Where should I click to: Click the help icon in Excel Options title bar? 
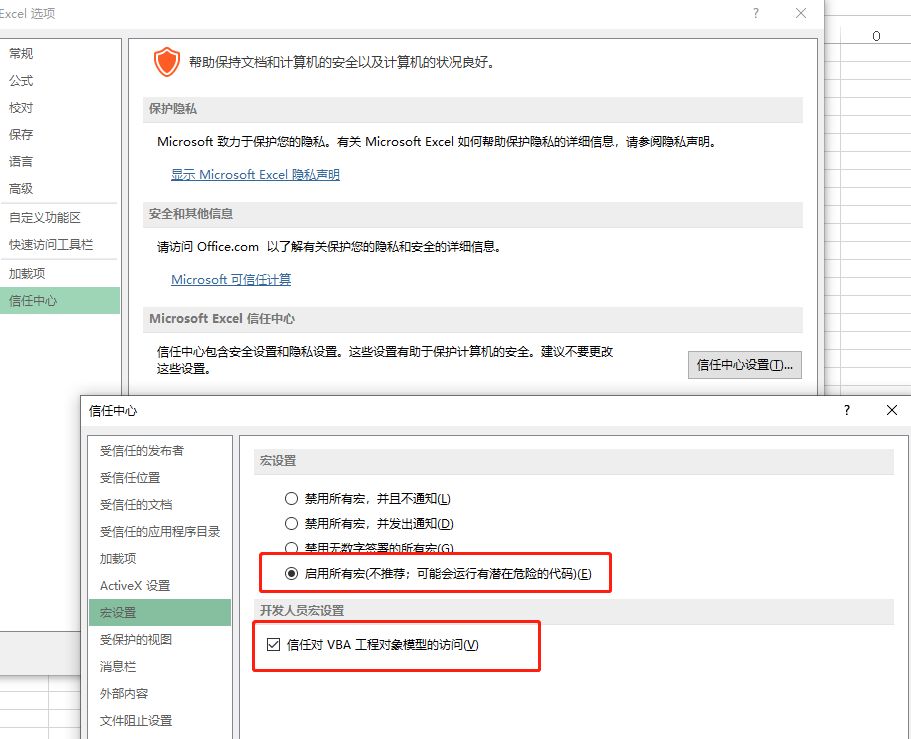pos(755,13)
